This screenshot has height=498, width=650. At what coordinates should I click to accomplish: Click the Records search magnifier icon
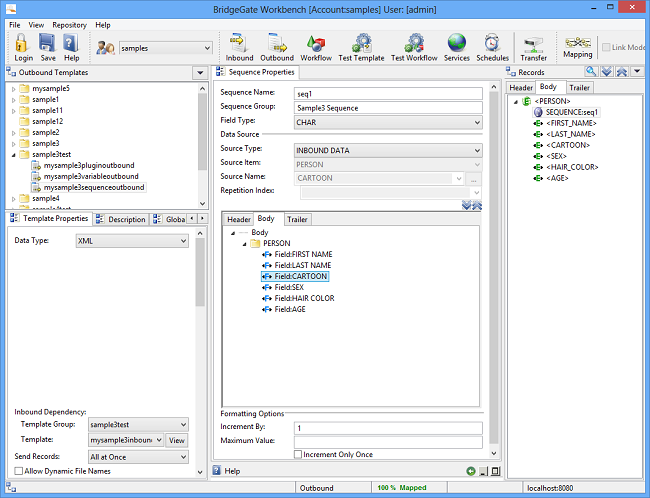pos(591,72)
